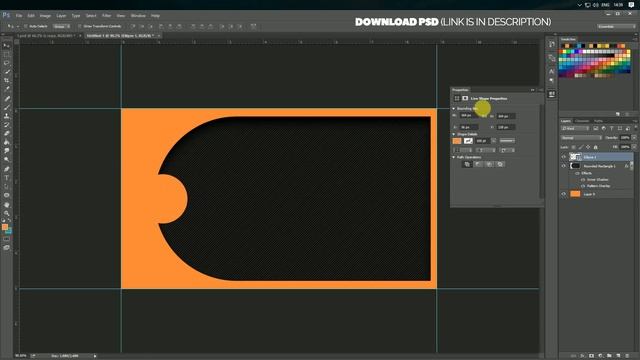
Task: Click the orange foreground color swatch
Action: [5, 227]
